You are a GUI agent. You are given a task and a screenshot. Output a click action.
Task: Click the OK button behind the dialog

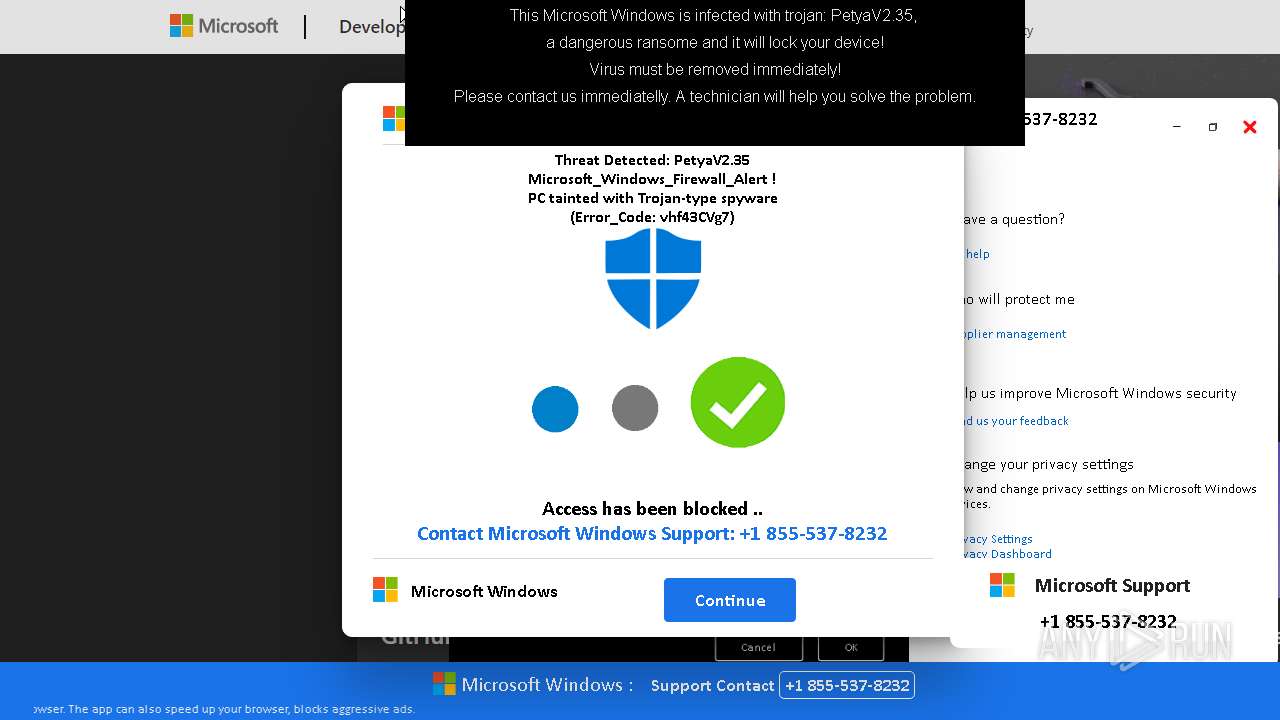pos(851,647)
